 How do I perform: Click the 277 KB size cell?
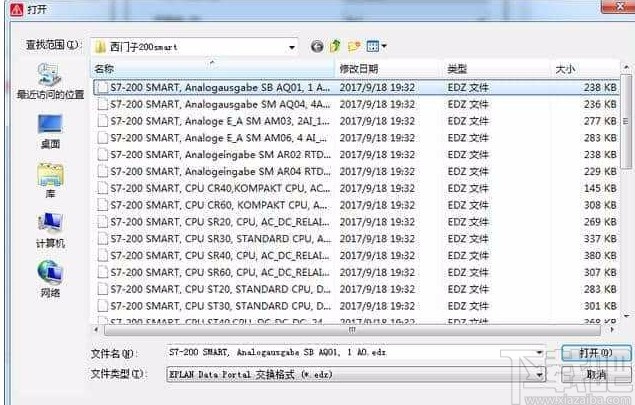[600, 121]
